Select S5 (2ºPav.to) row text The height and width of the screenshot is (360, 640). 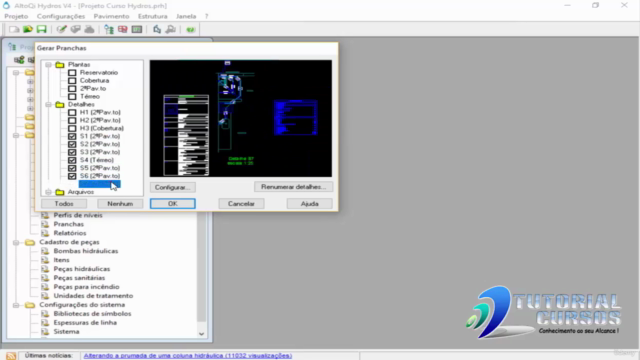tap(100, 168)
